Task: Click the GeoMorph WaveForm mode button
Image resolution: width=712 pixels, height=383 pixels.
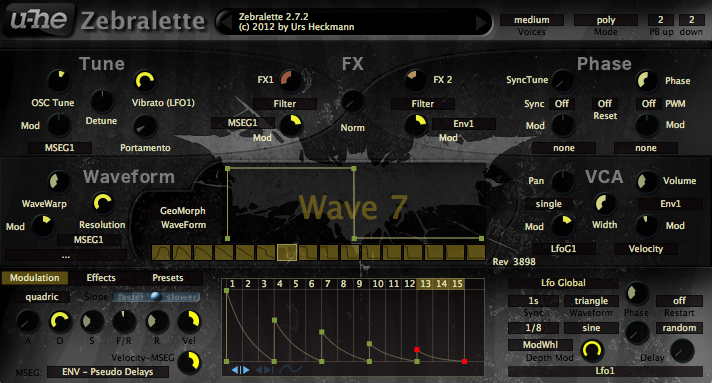Action: 183,218
